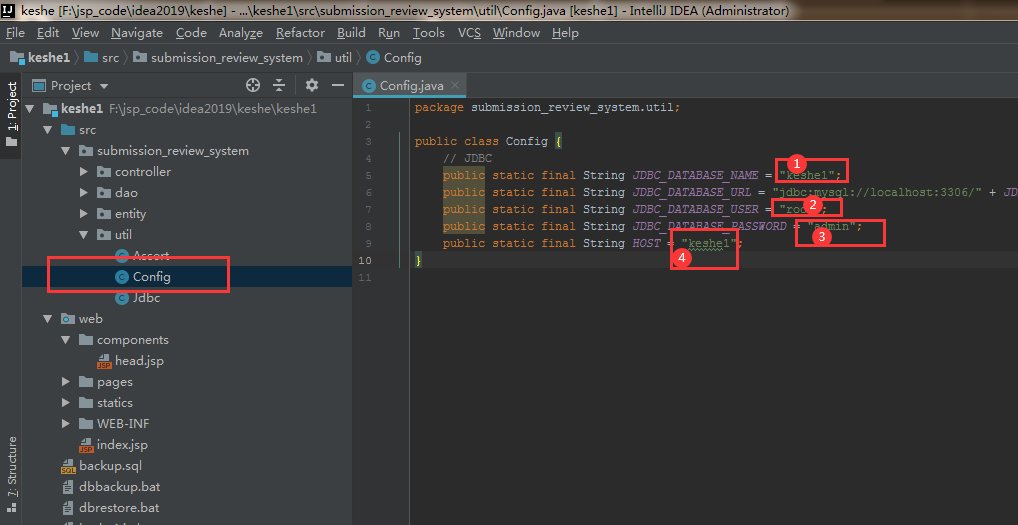The height and width of the screenshot is (525, 1018).
Task: Open the View menu
Action: (85, 32)
